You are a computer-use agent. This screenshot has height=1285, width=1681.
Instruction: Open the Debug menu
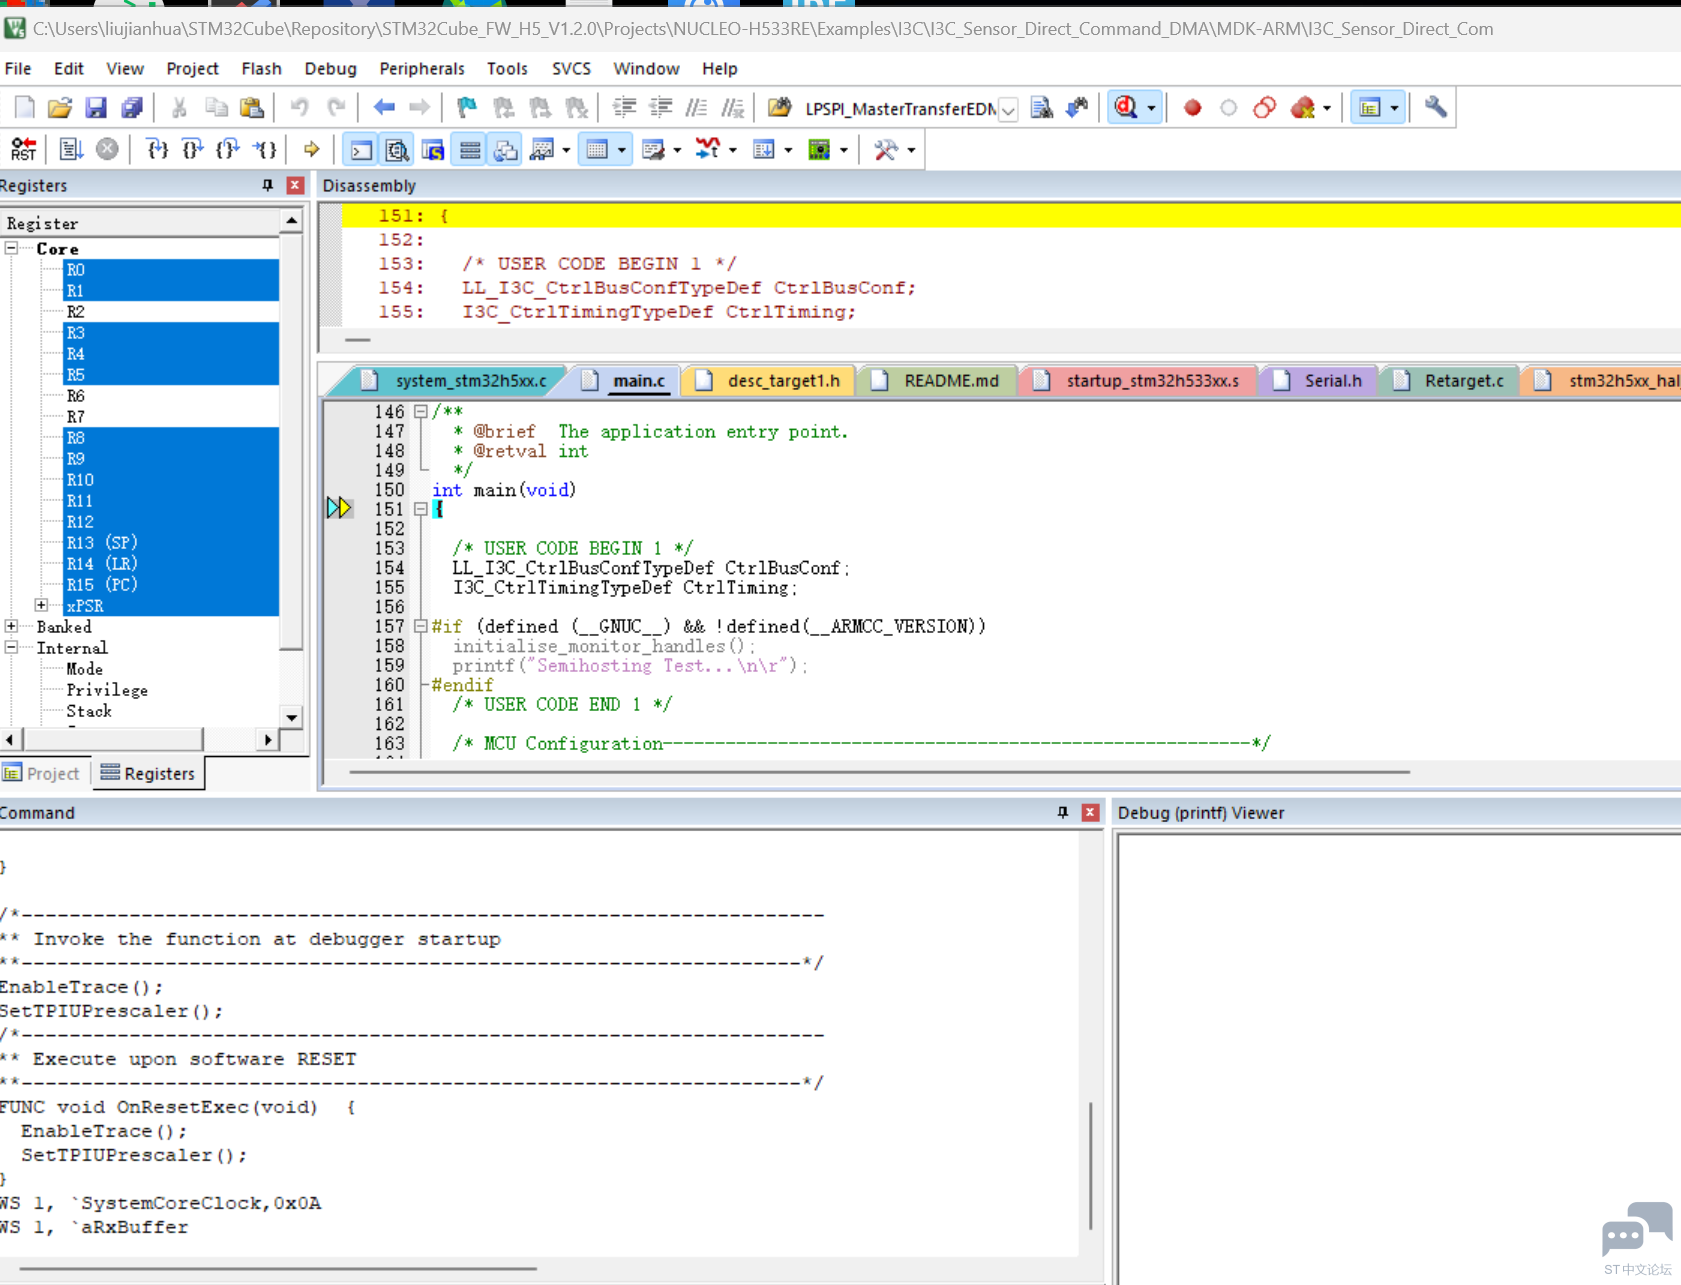330,68
